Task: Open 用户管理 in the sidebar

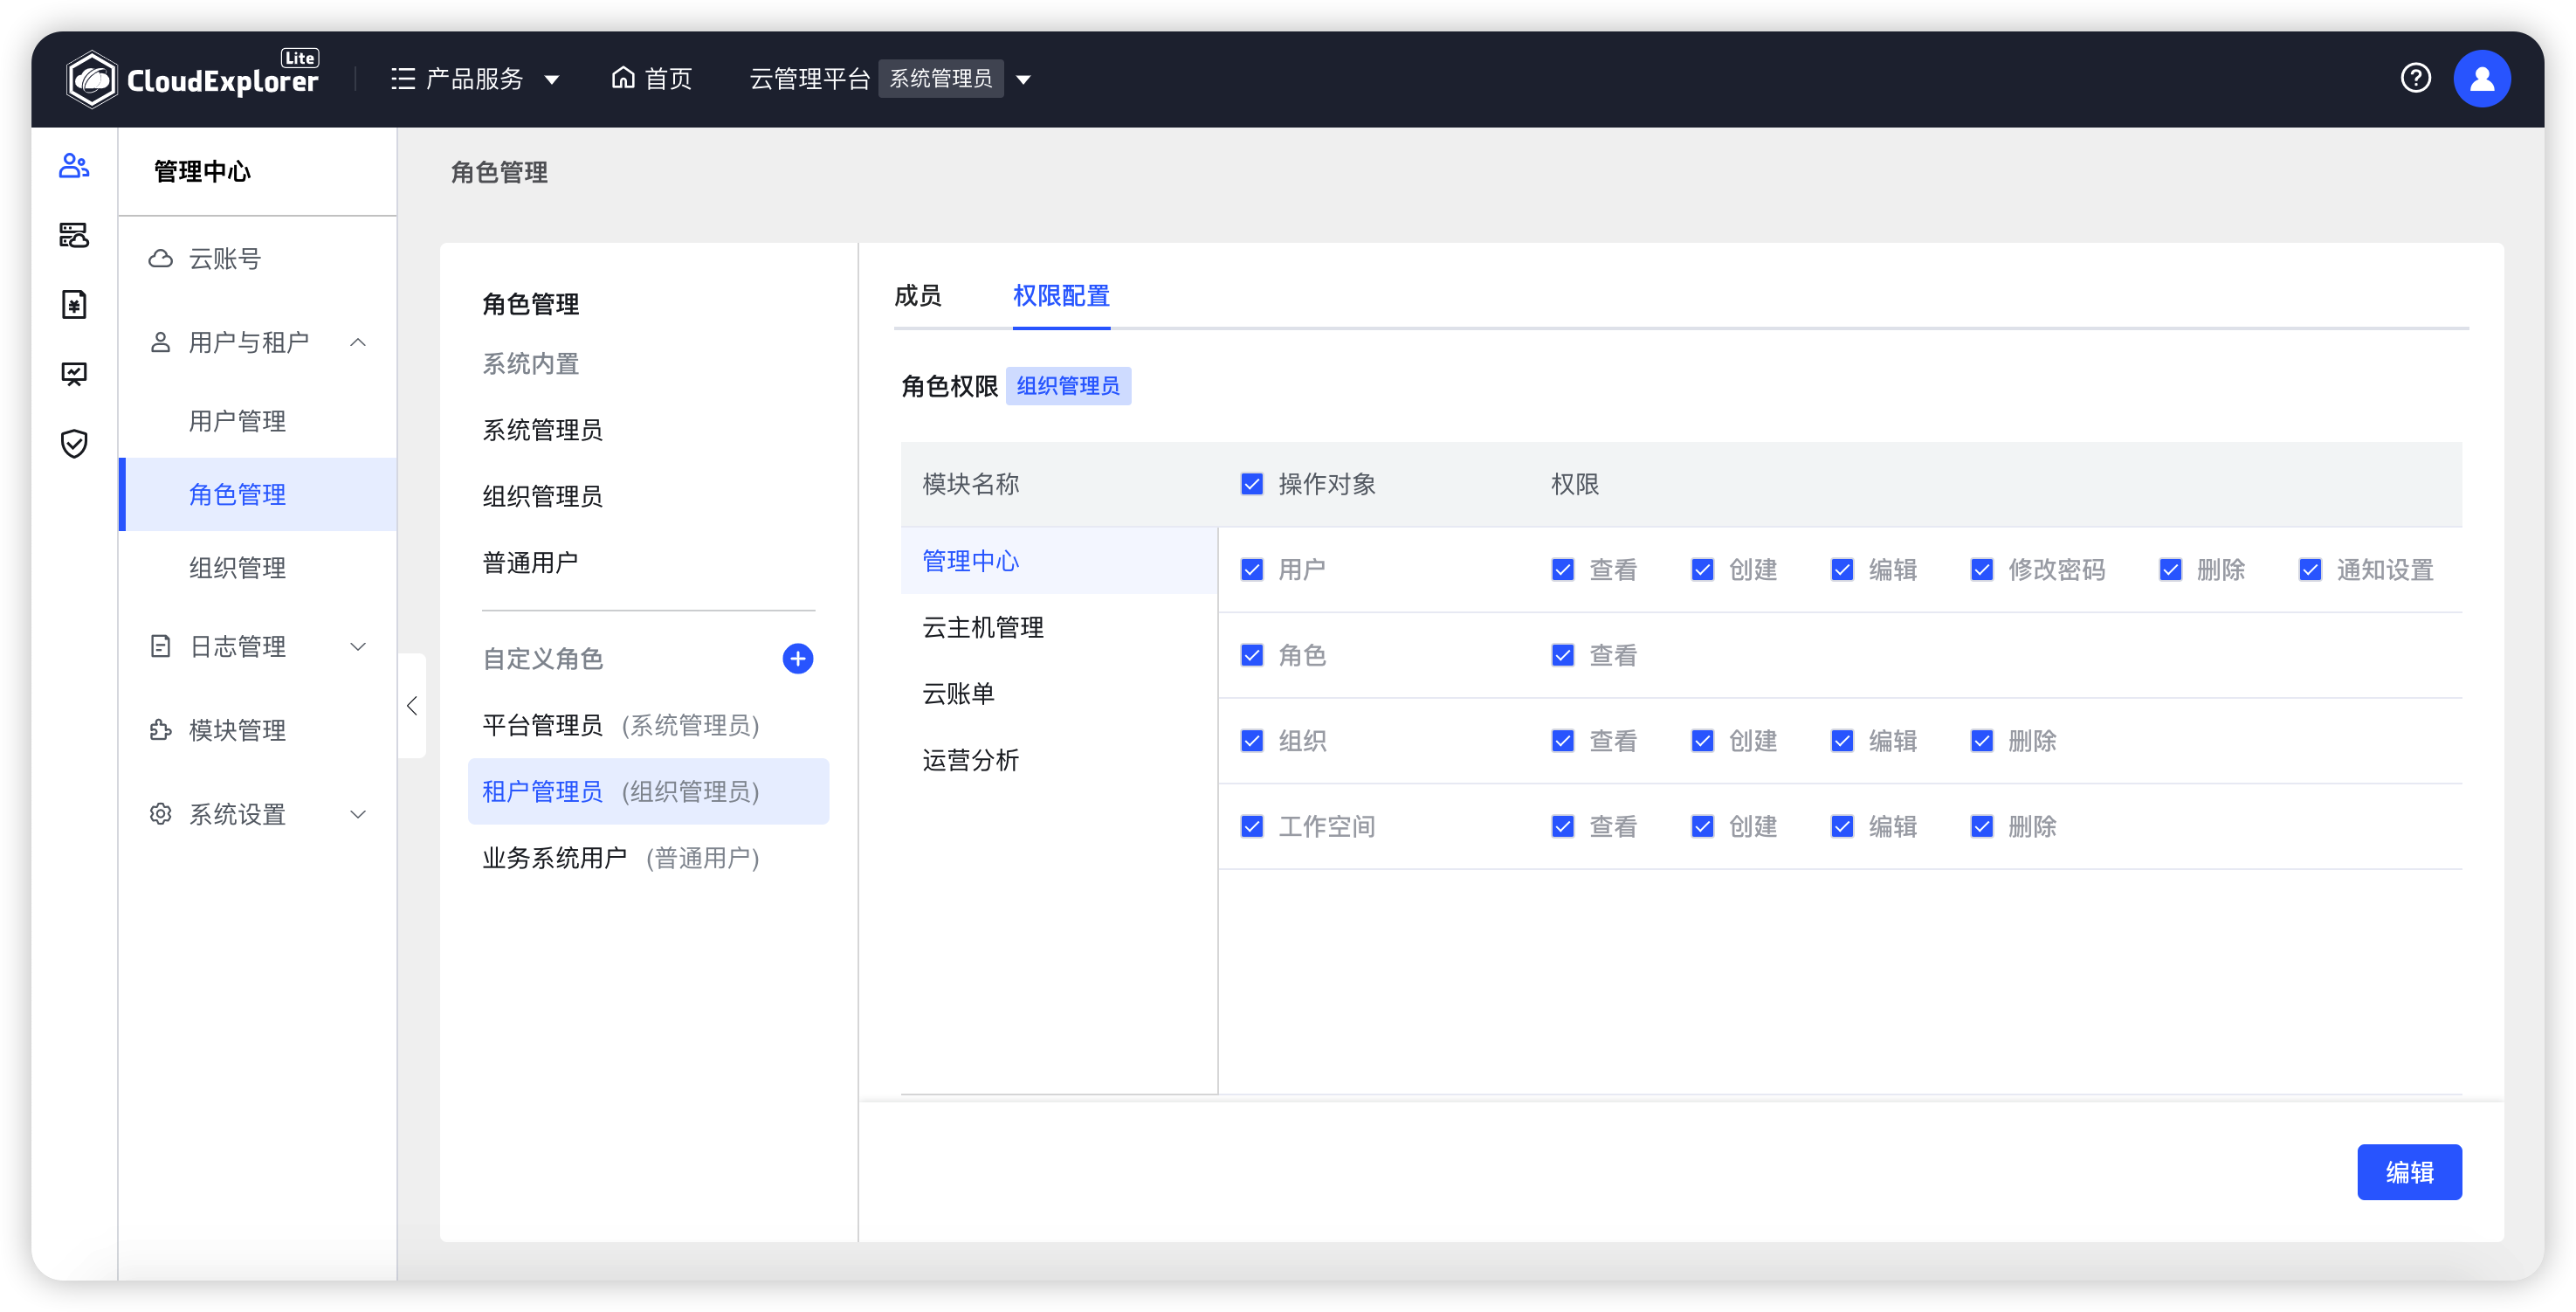Action: coord(258,421)
